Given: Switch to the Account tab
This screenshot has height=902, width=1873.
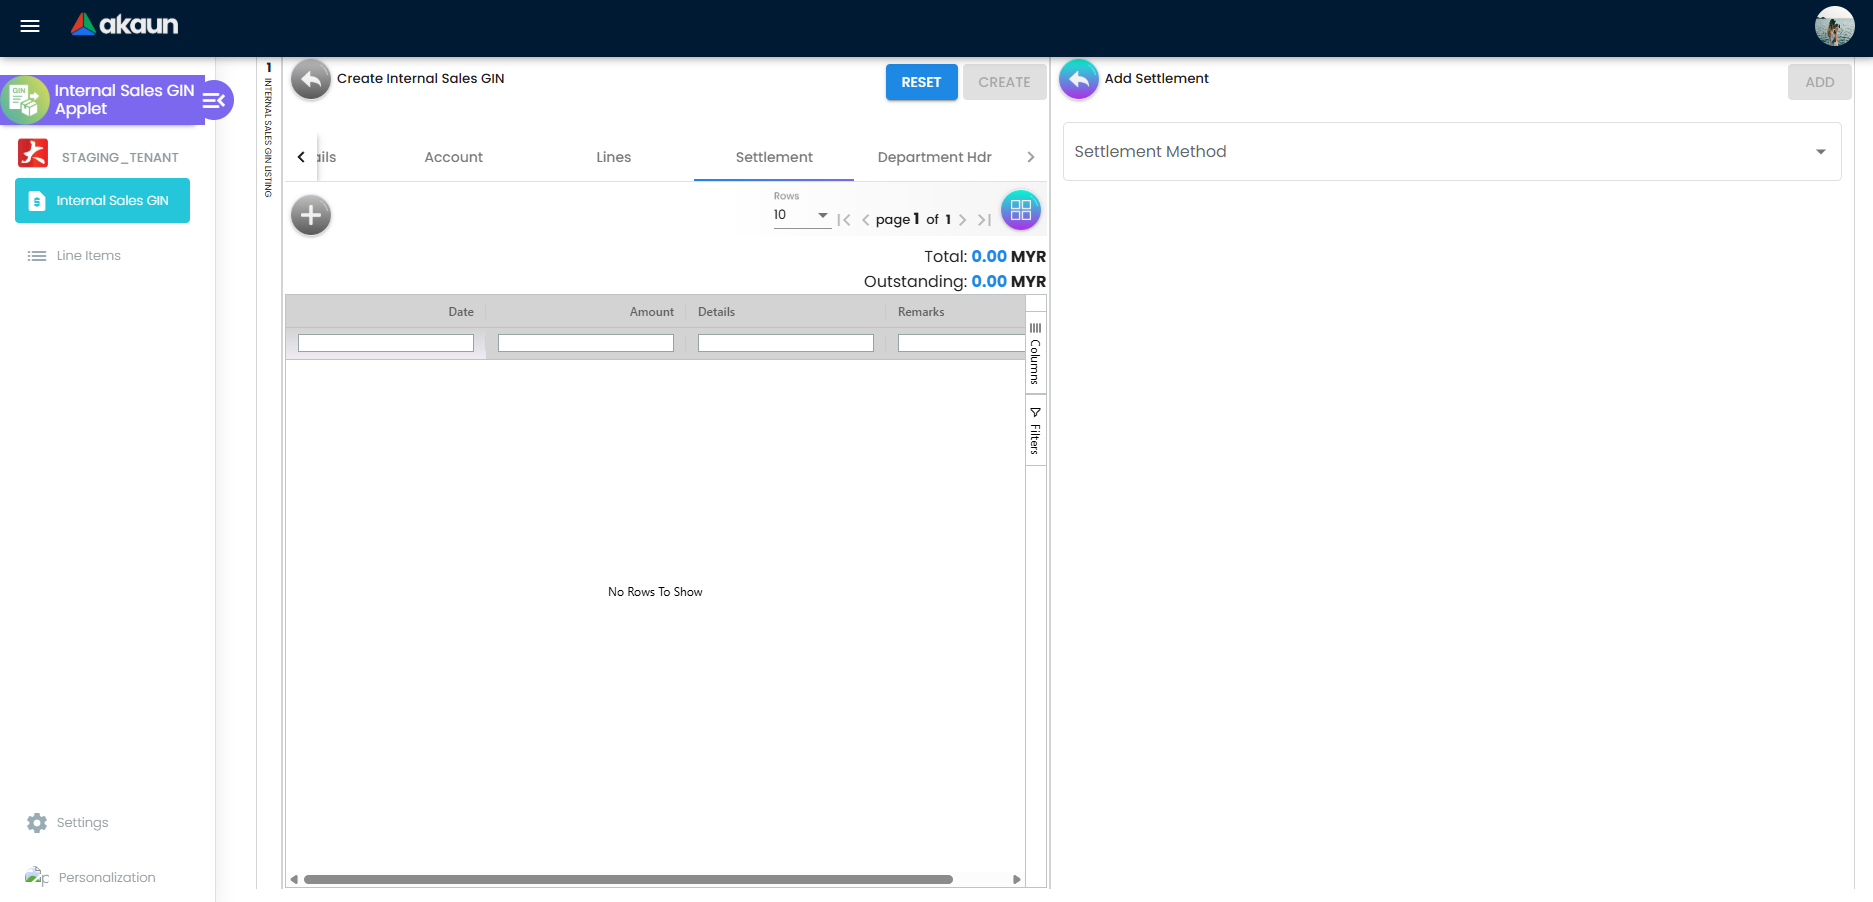Looking at the screenshot, I should click(453, 157).
